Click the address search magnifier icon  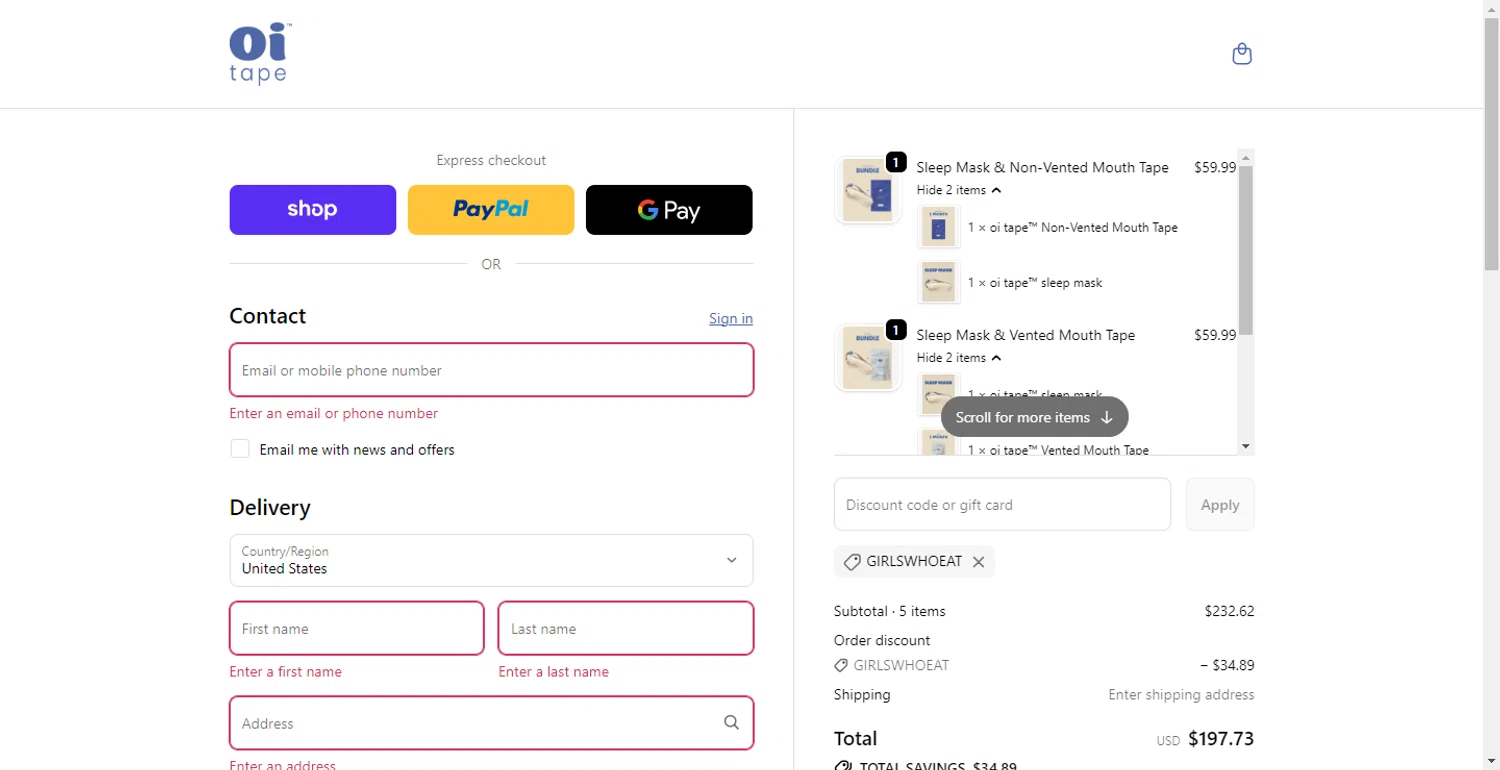(x=731, y=723)
